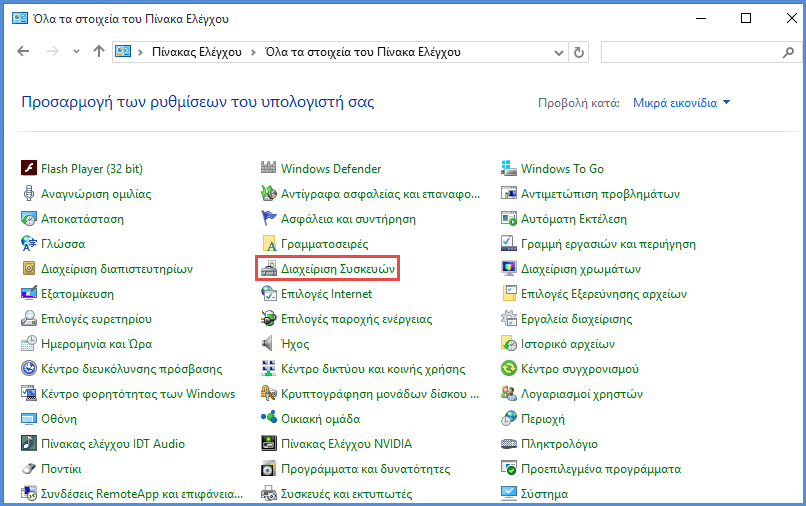
Task: Open the recent locations arrow dropdown
Action: click(x=76, y=51)
